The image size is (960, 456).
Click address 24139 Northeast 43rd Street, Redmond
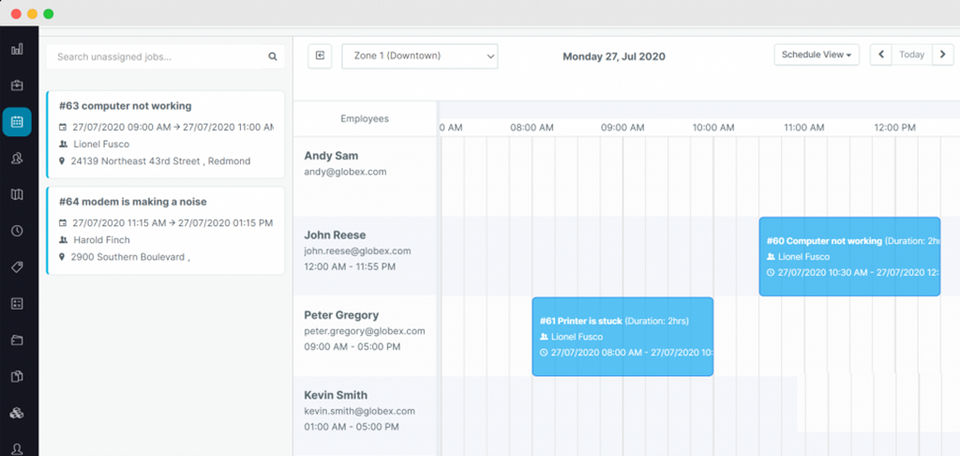160,162
